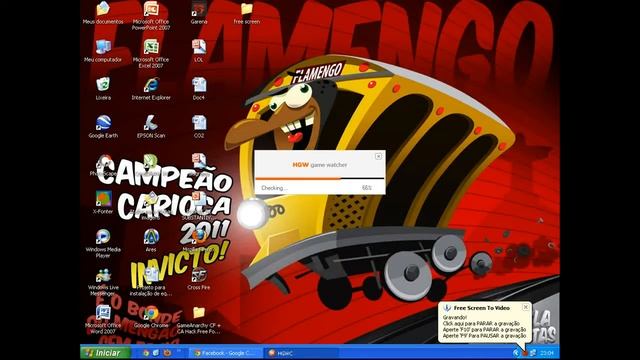Click the HGW game watcher progress bar
The height and width of the screenshot is (360, 640).
(320, 178)
